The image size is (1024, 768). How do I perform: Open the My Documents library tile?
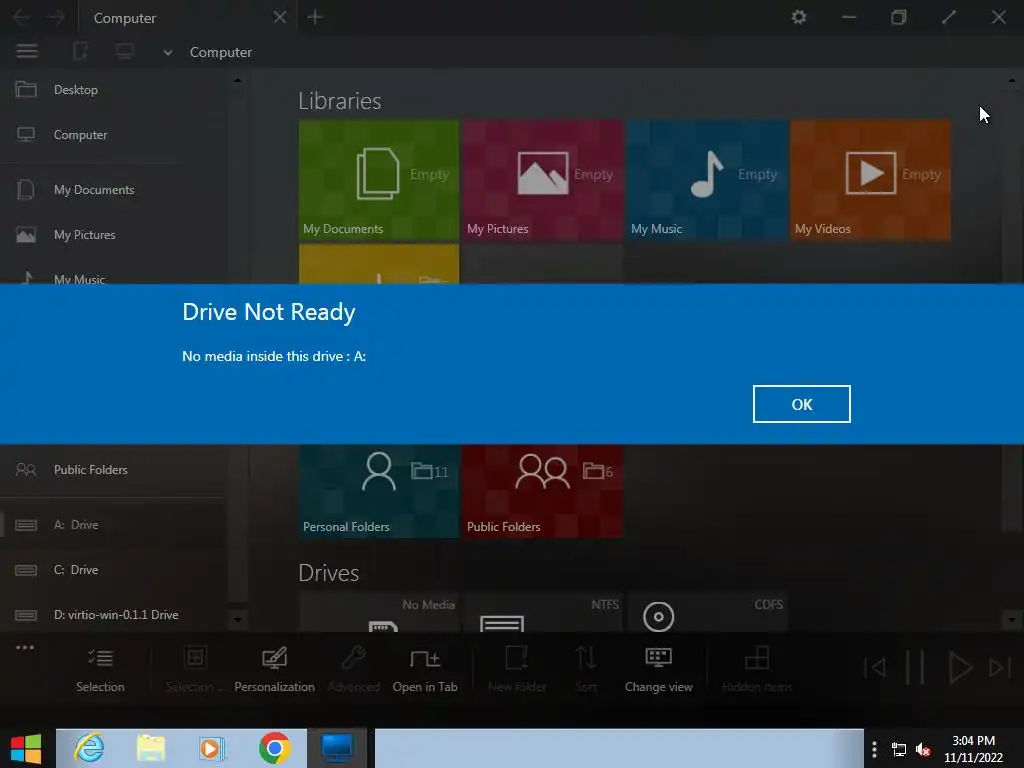379,180
